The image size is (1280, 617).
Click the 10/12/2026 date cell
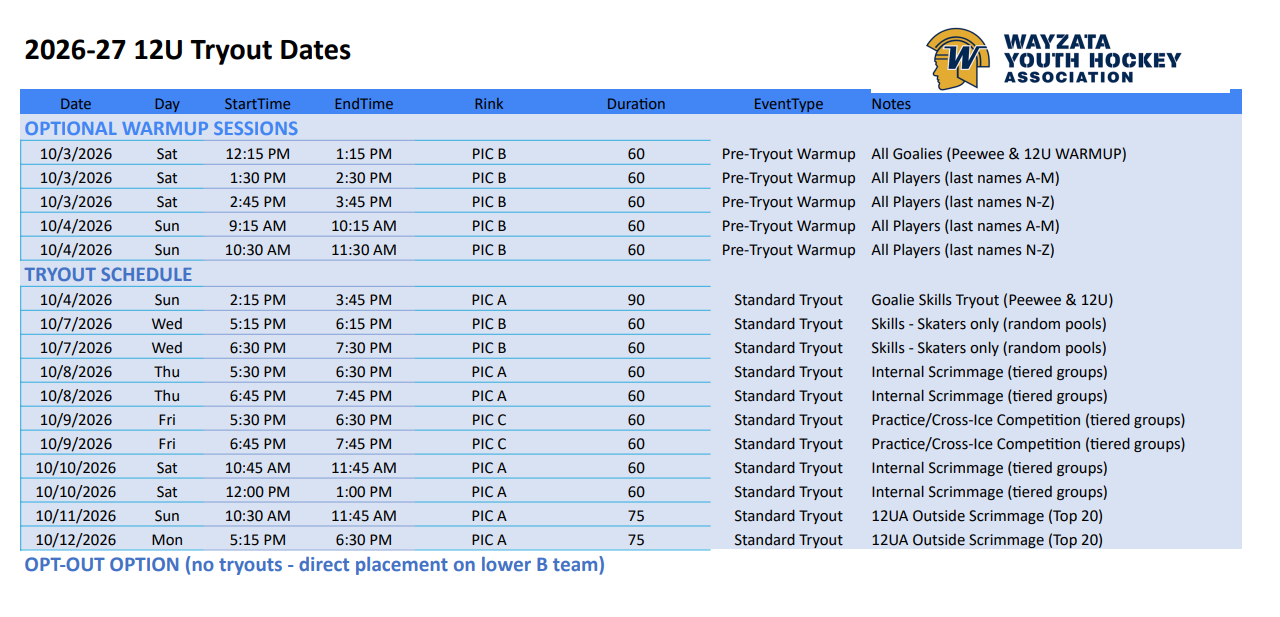76,540
